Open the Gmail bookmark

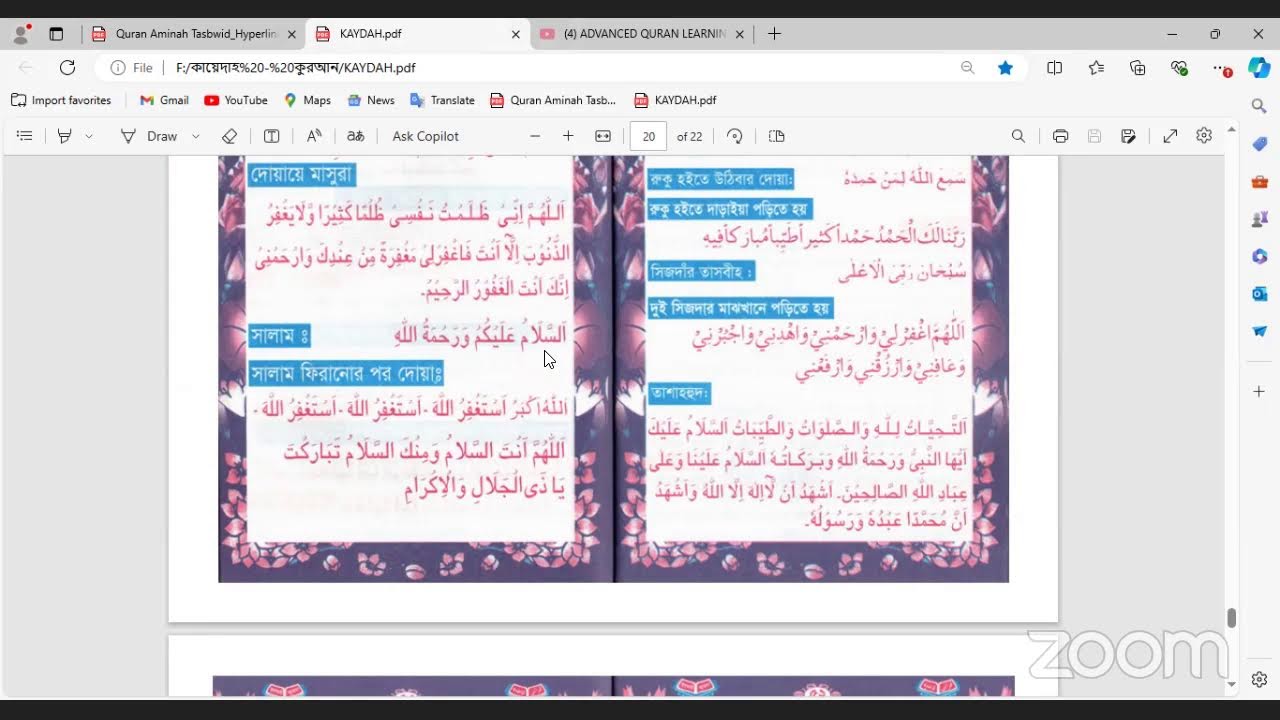point(164,100)
